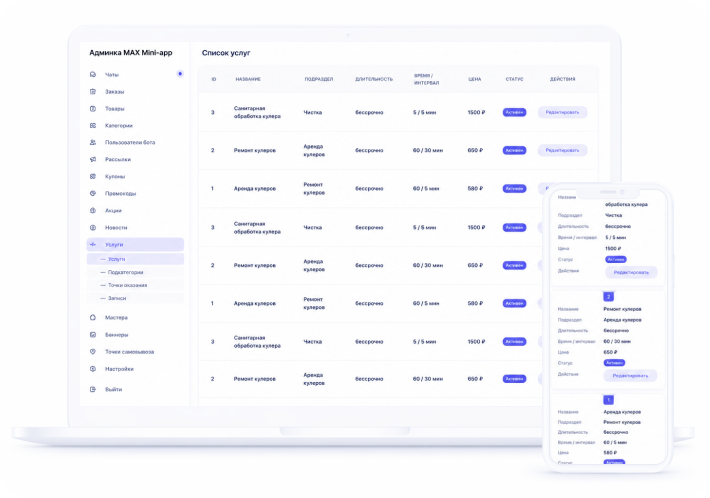Viewport: 710px width, 498px height.
Task: Click the Админка MAX Mini-app title
Action: (x=131, y=53)
